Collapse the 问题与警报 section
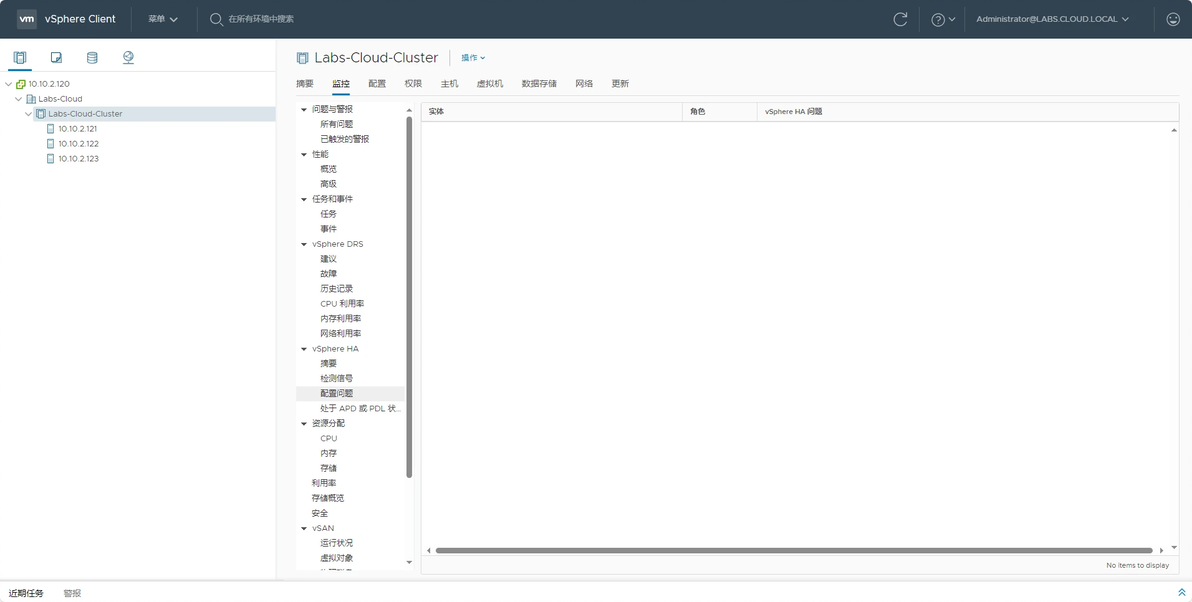The height and width of the screenshot is (602, 1192). [x=304, y=109]
